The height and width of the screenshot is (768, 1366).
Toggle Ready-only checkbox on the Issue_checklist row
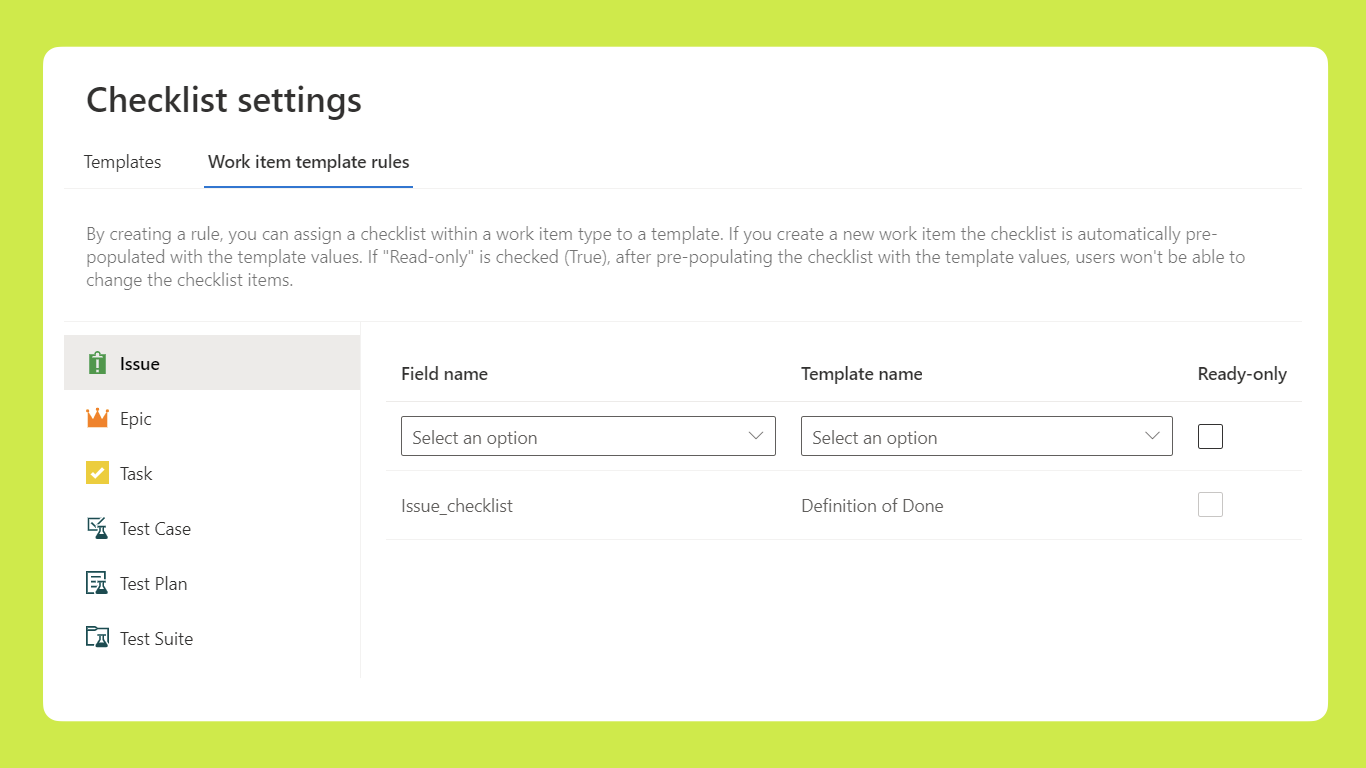coord(1210,504)
